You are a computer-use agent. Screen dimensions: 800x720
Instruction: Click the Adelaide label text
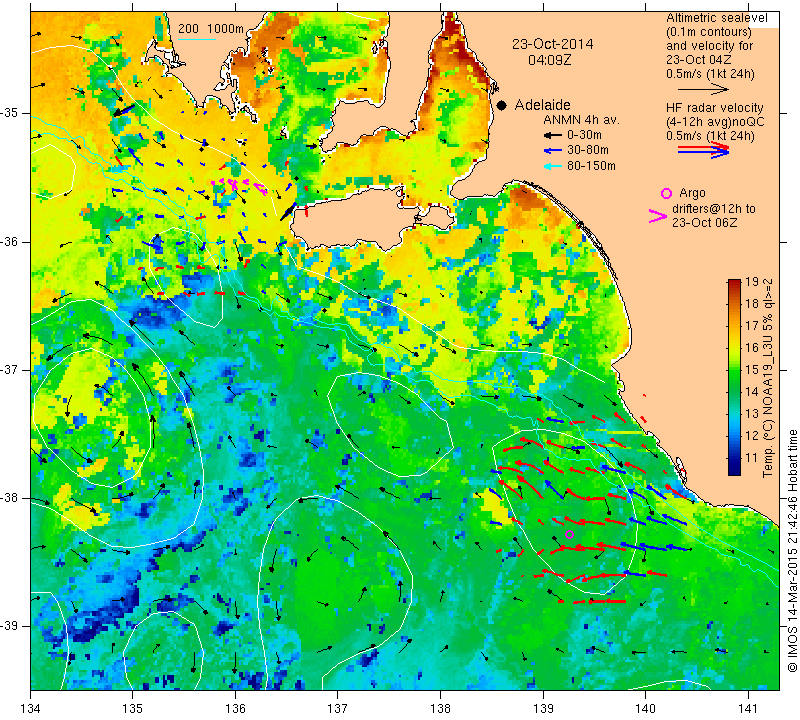coord(542,105)
